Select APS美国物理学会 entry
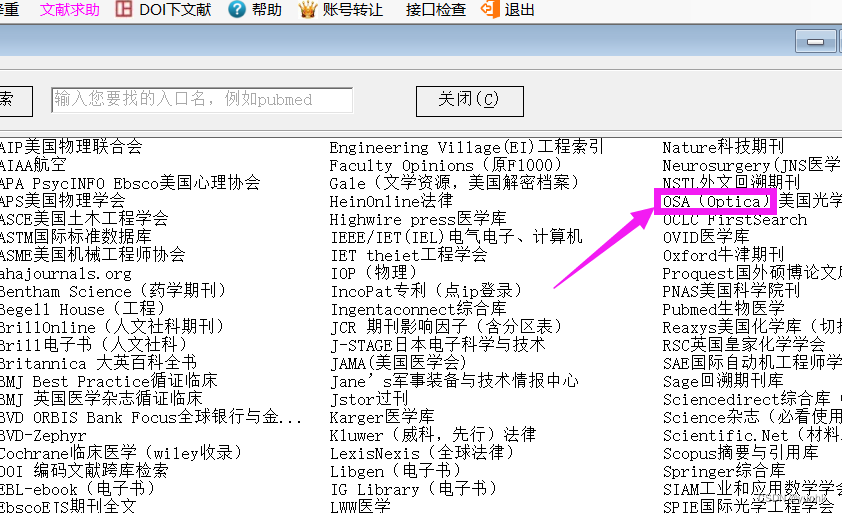This screenshot has width=842, height=513. [x=62, y=200]
